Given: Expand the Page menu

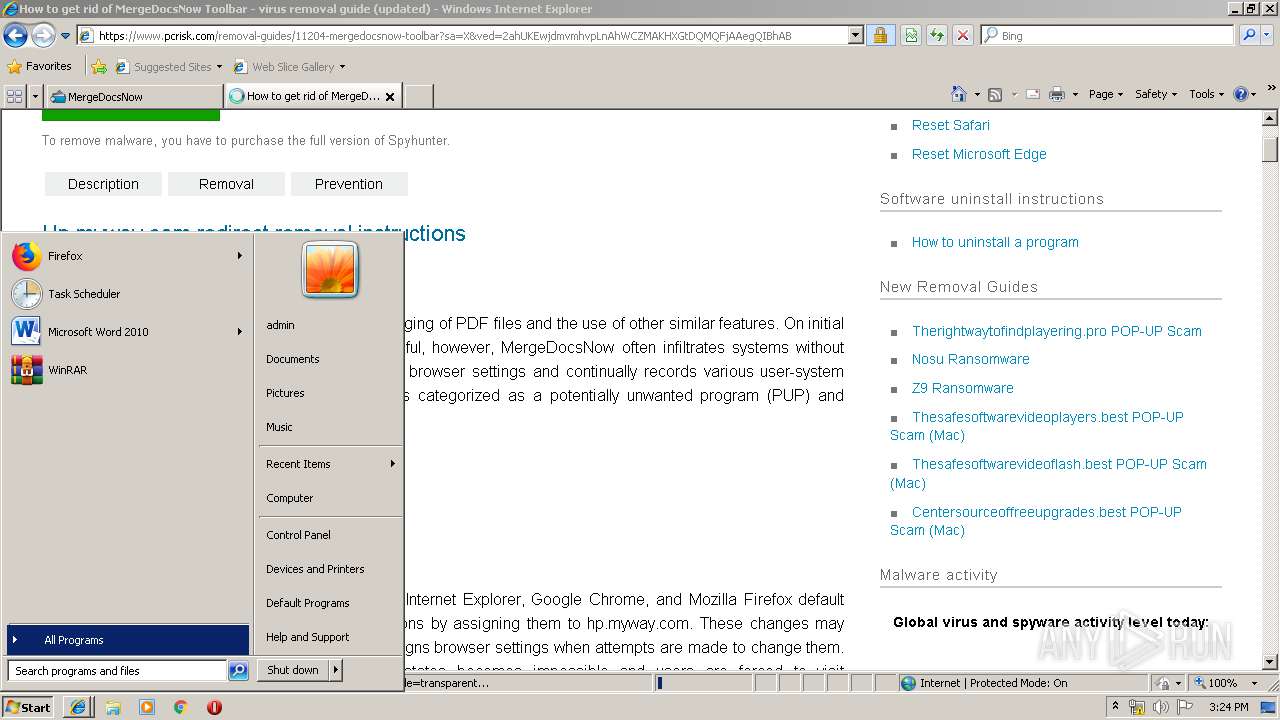Looking at the screenshot, I should 1105,94.
